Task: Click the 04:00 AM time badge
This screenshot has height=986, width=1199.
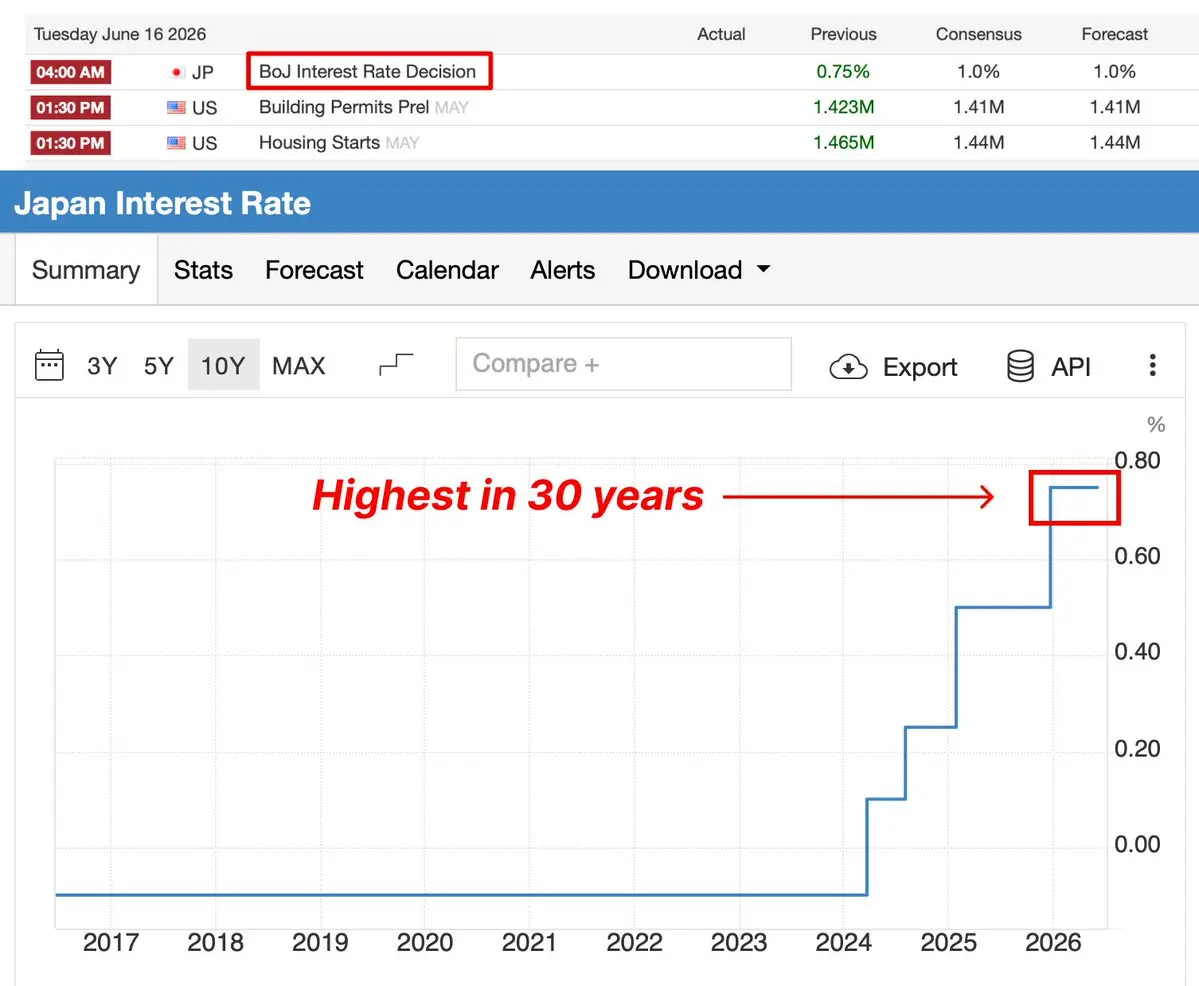Action: [x=70, y=72]
